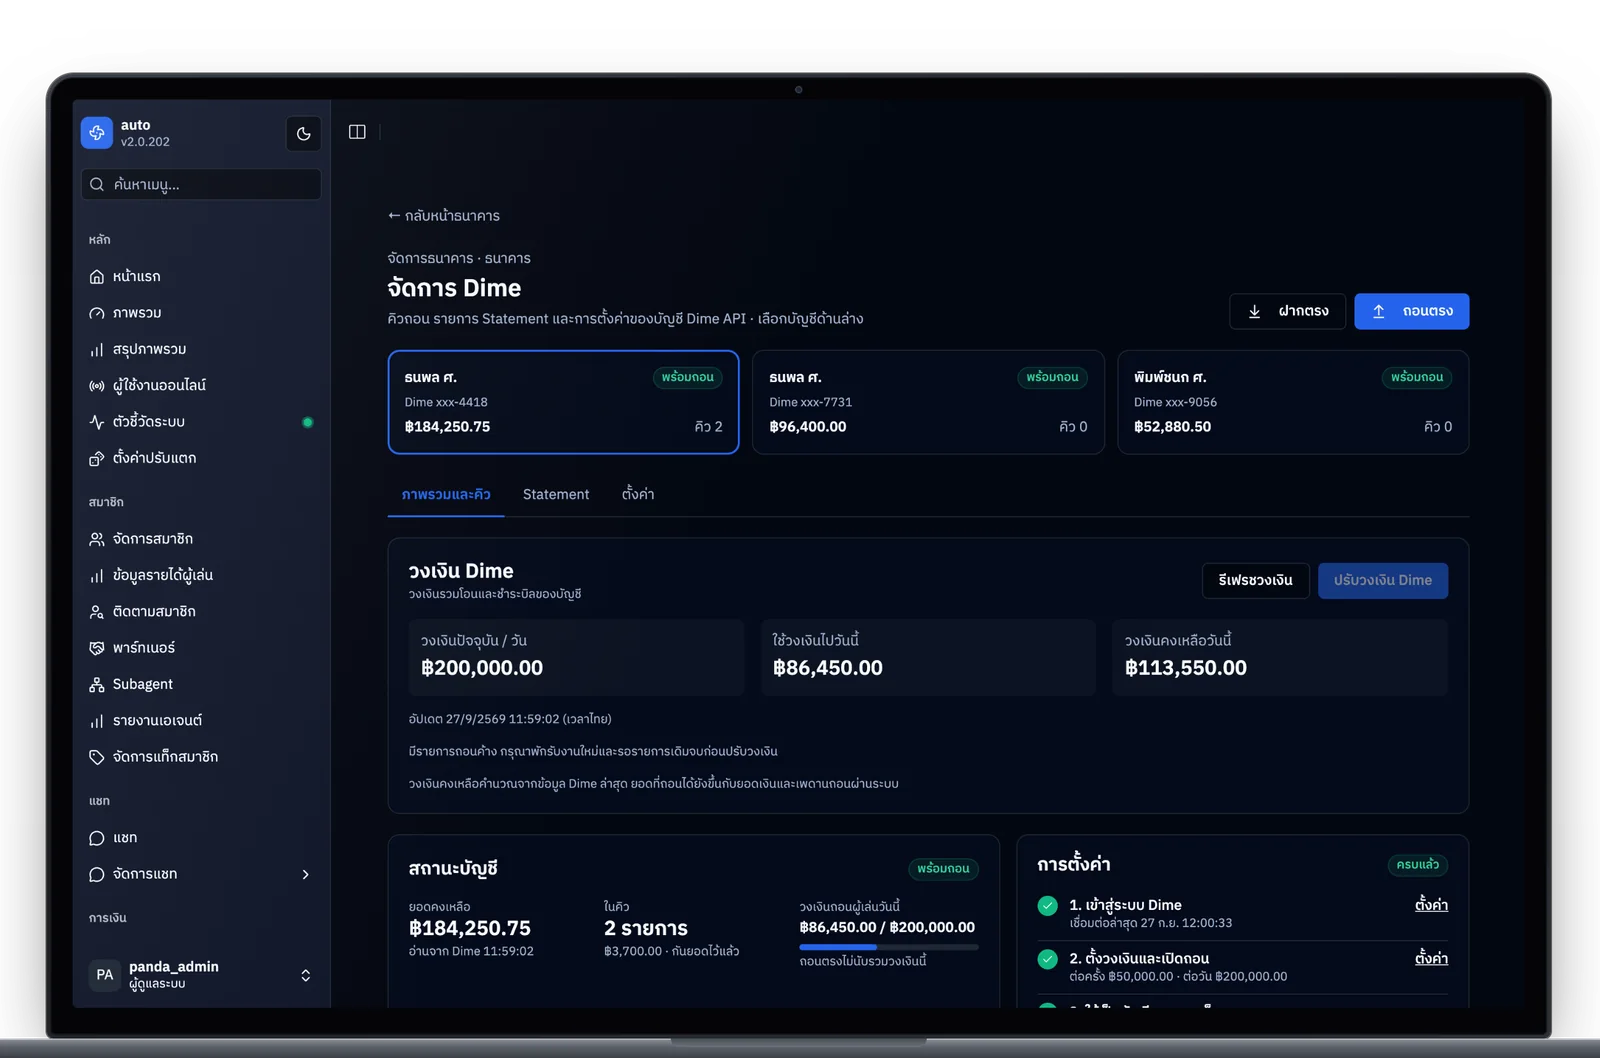
Task: Open จัดการแท็กสมาชิก via its tag icon
Action: [97, 757]
